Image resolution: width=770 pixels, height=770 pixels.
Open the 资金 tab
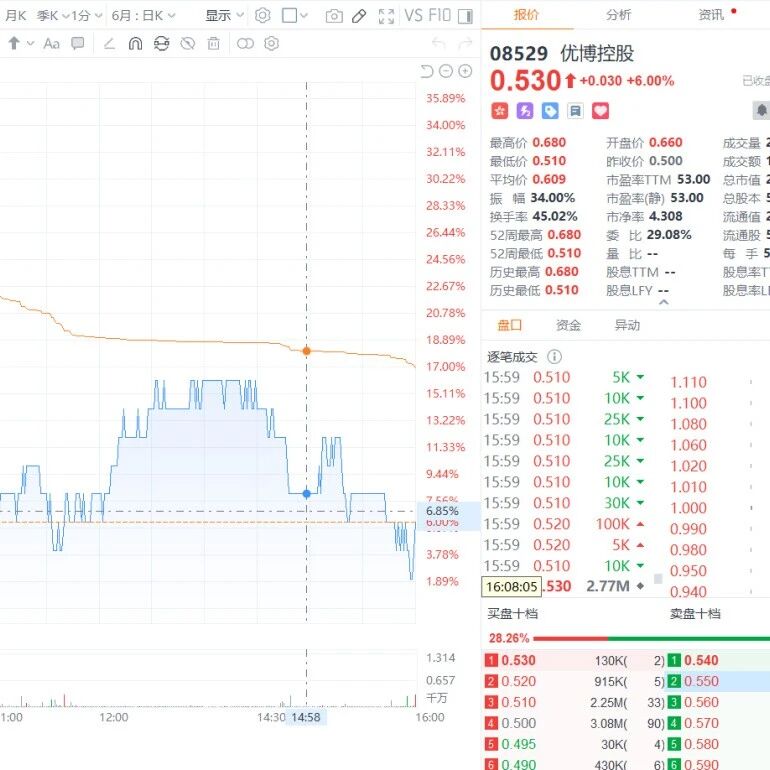(x=568, y=325)
